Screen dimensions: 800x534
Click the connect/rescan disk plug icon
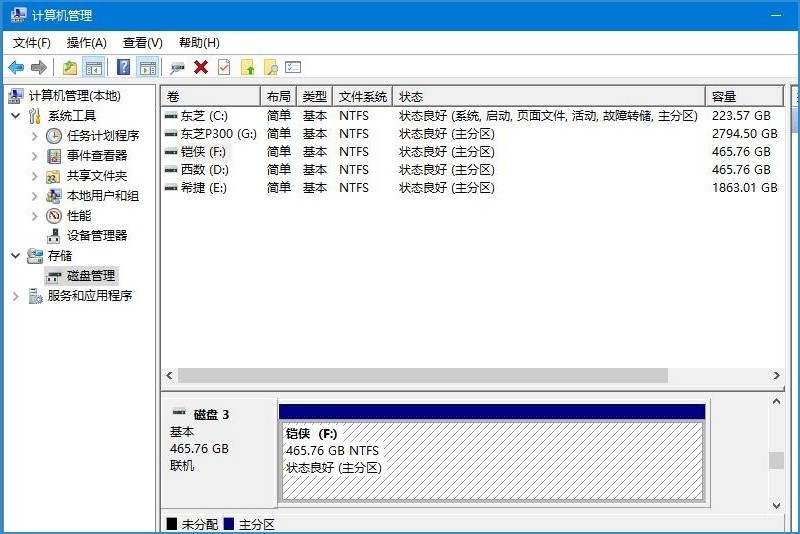[177, 67]
